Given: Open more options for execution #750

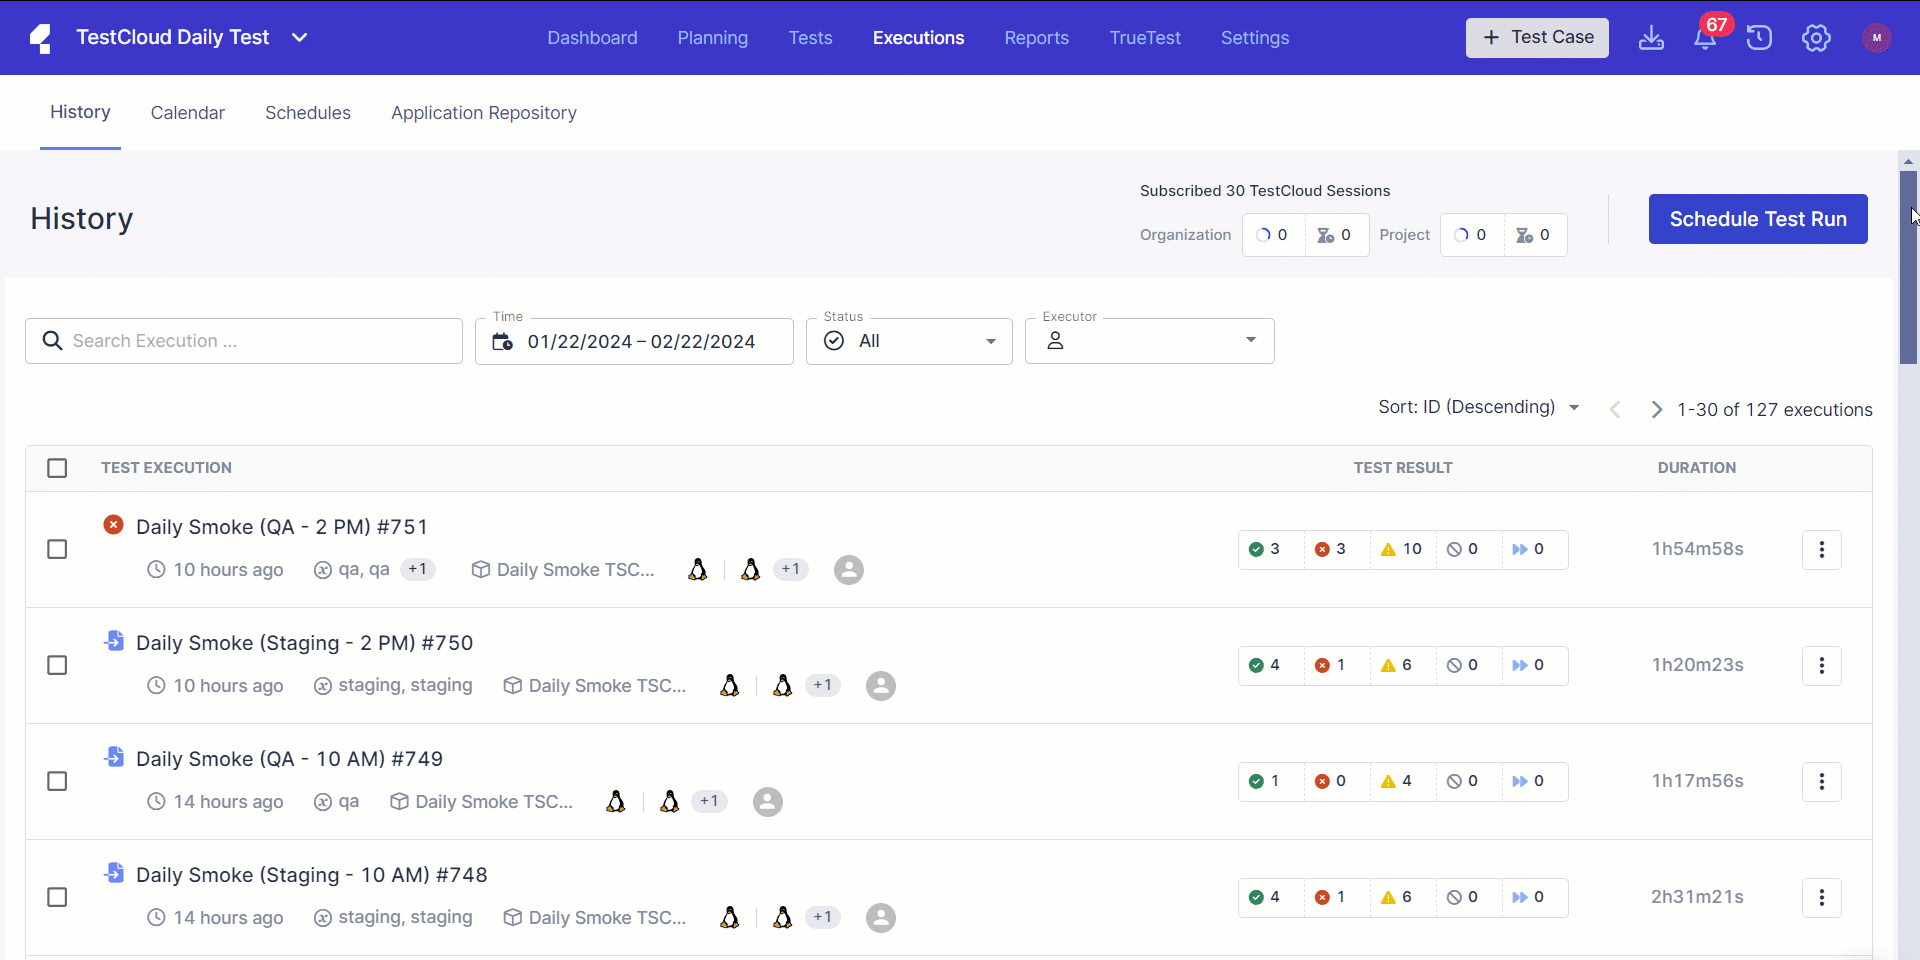Looking at the screenshot, I should coord(1821,665).
